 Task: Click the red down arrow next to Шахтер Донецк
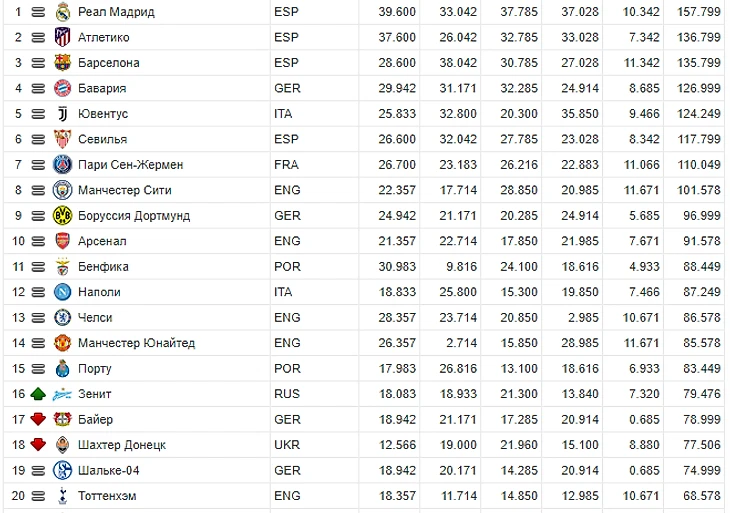tap(38, 445)
